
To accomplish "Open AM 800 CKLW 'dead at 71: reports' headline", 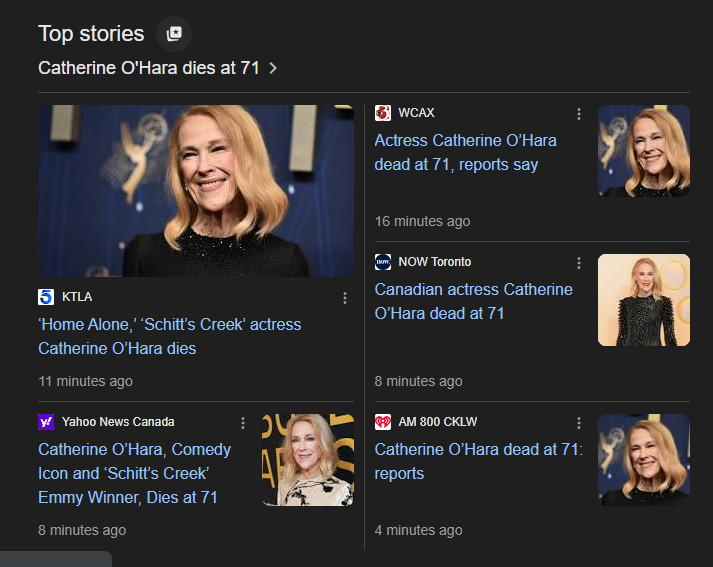I will [x=478, y=461].
